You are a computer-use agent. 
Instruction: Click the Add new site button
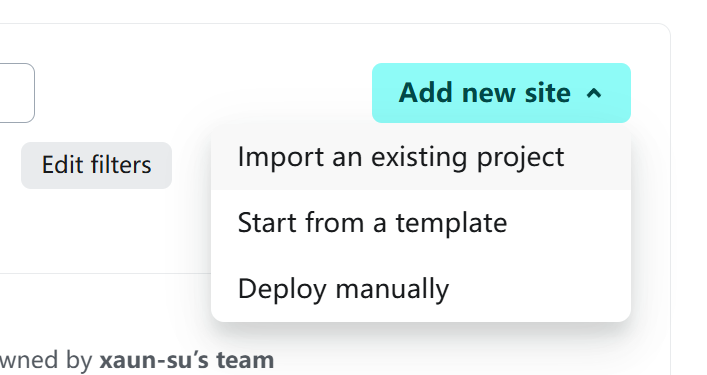(501, 93)
